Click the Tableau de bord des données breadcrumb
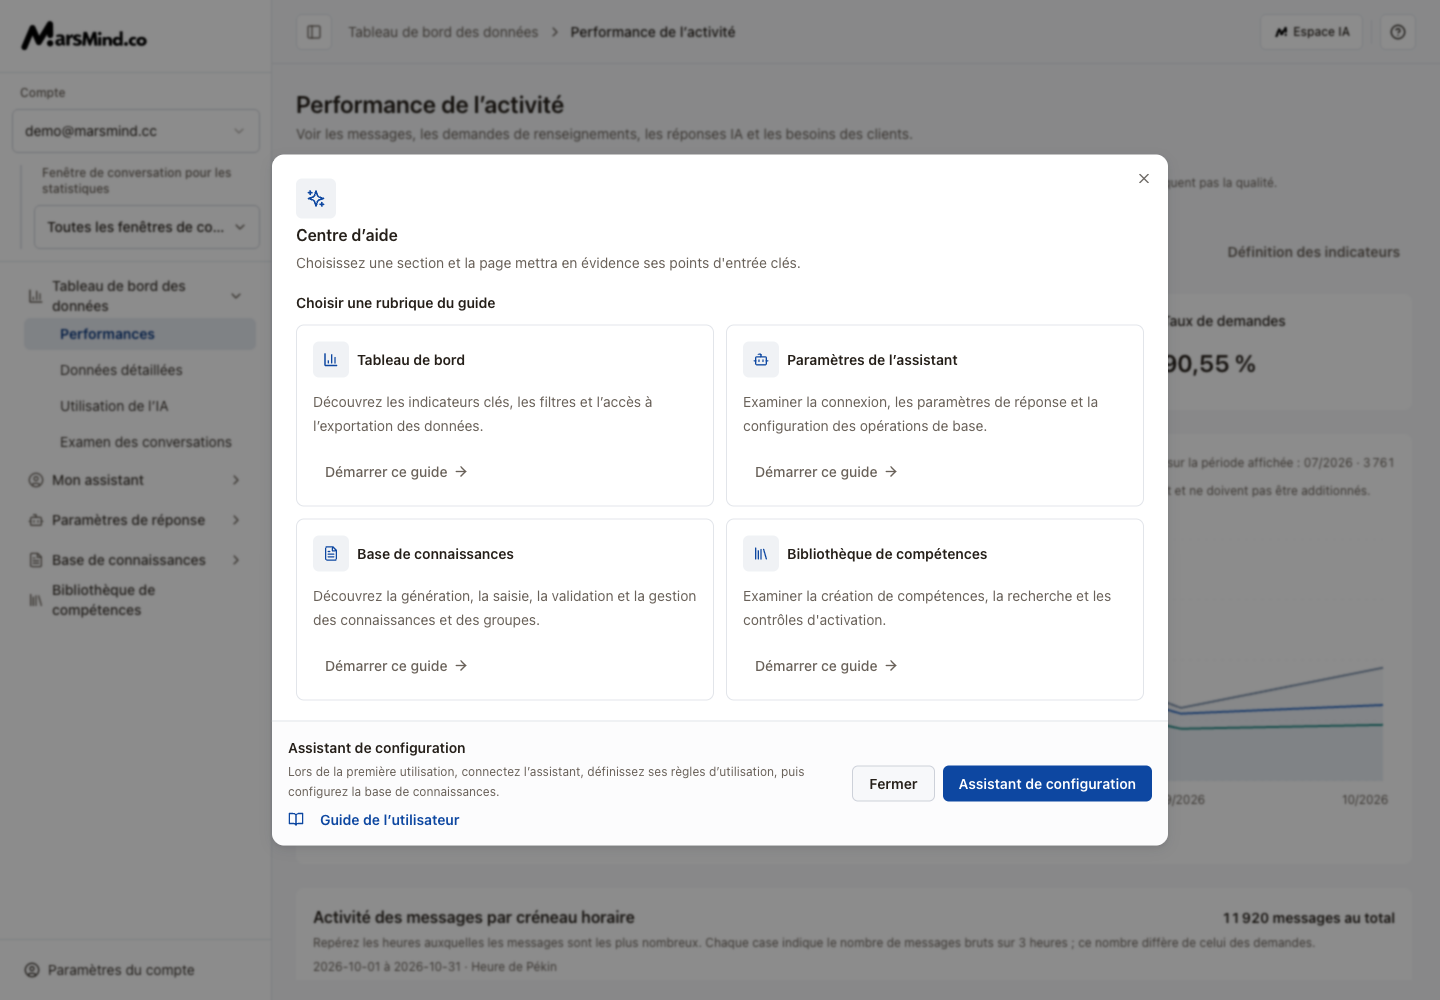Image resolution: width=1440 pixels, height=1000 pixels. click(x=443, y=32)
